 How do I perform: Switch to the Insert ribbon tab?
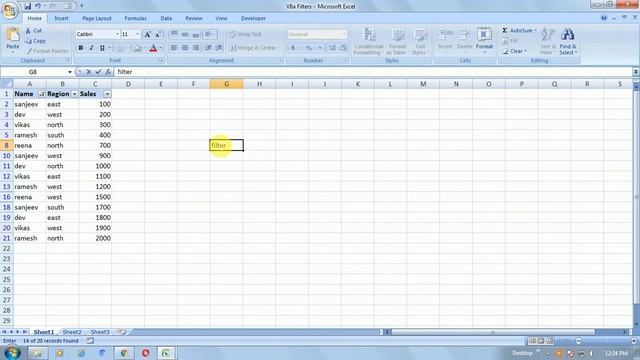click(62, 18)
